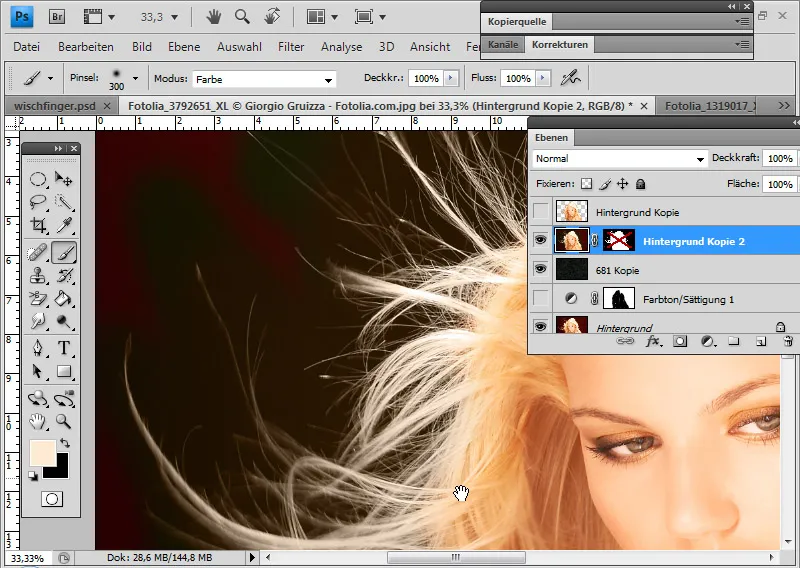
Task: Click the black background color swatch
Action: [x=62, y=471]
